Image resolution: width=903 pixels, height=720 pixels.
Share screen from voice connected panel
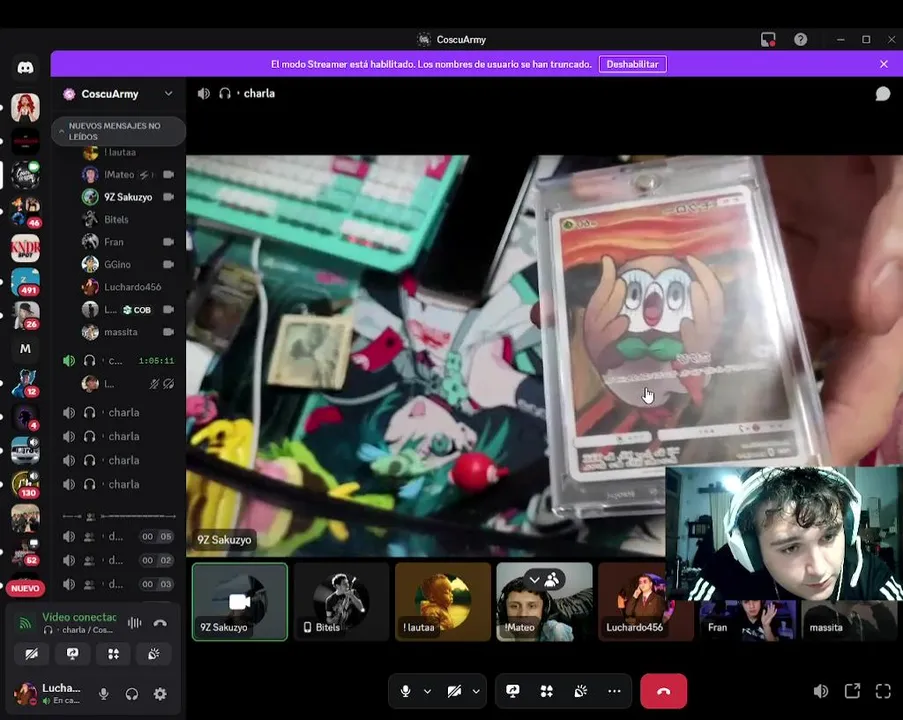[73, 654]
